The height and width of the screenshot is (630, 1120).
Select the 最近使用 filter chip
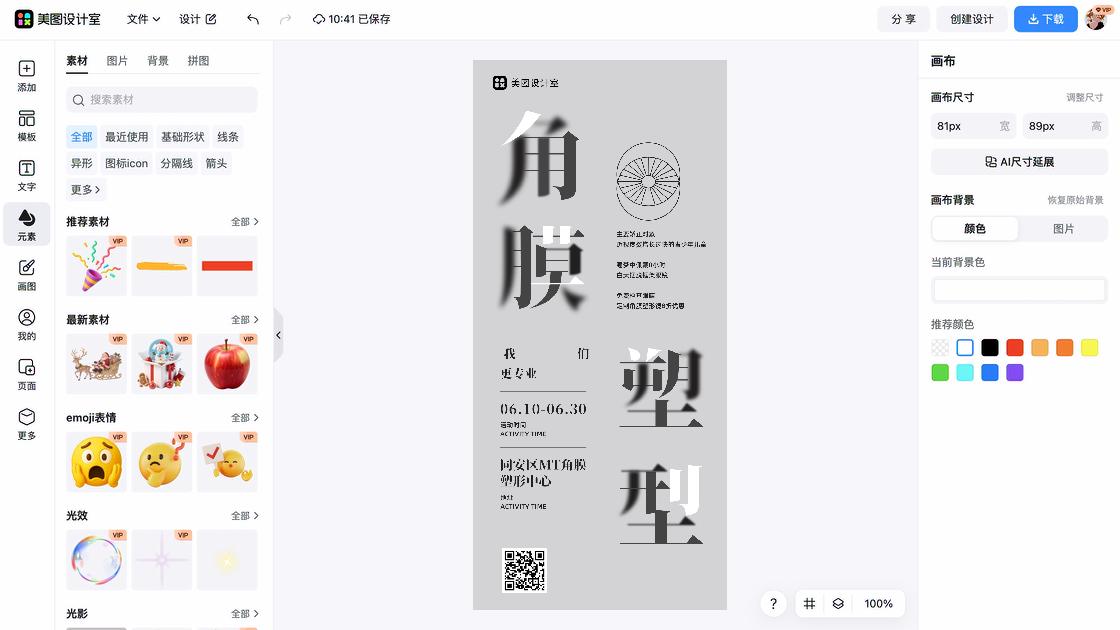click(x=126, y=137)
